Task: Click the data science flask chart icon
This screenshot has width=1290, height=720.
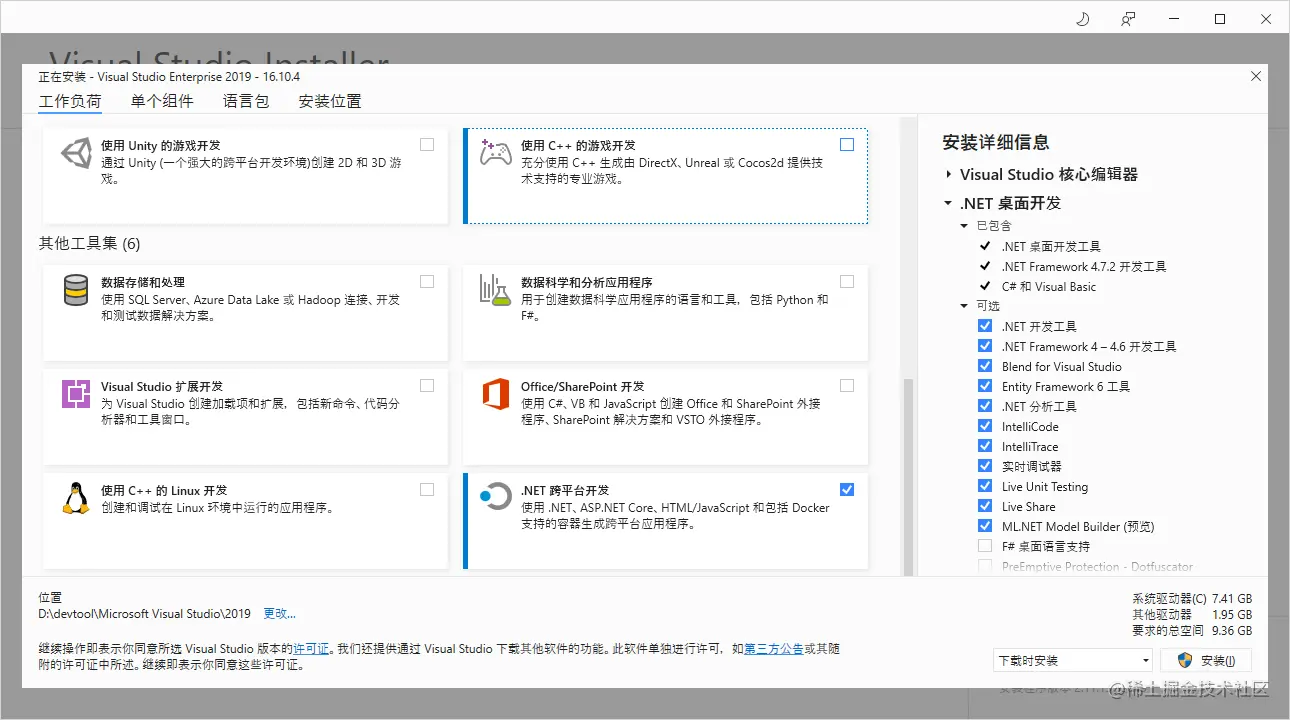Action: 496,290
